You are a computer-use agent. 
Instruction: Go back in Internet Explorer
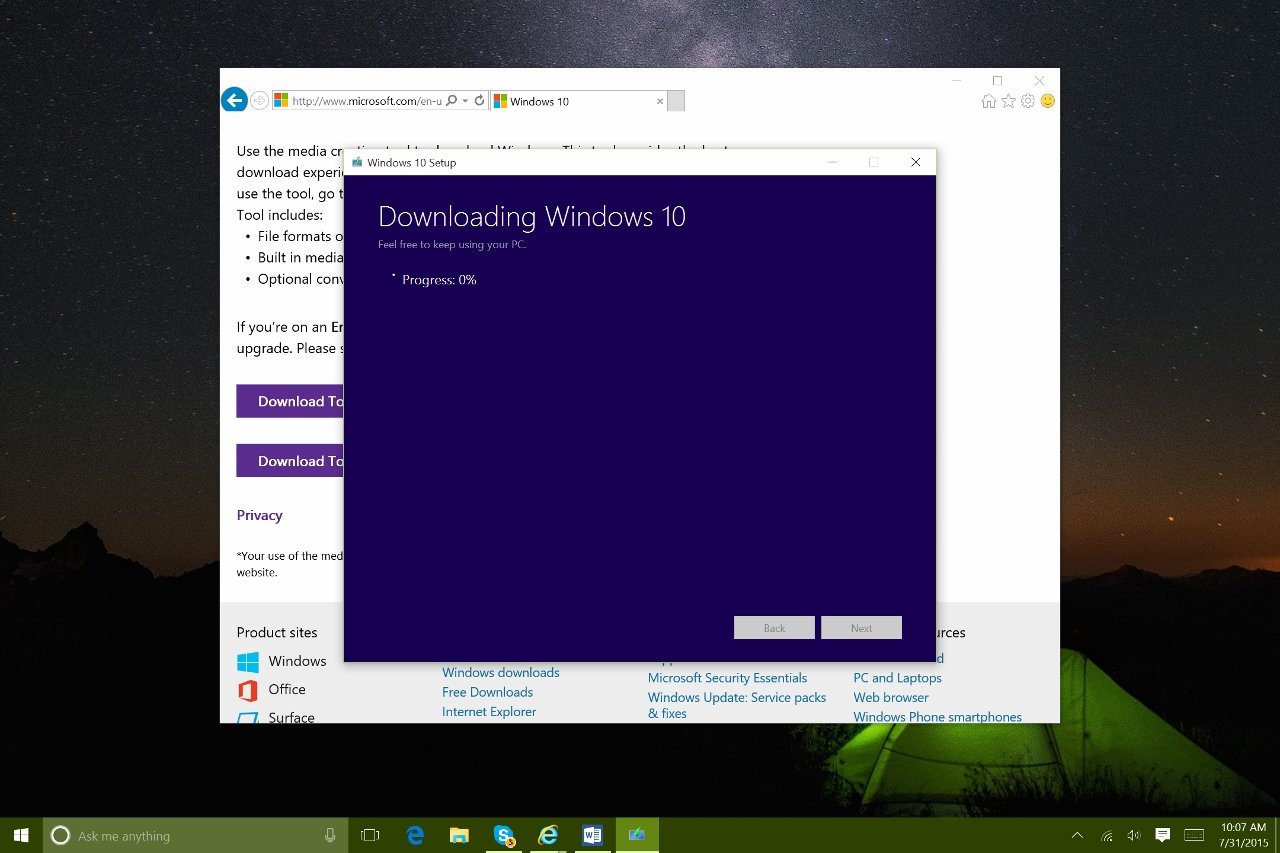click(234, 100)
